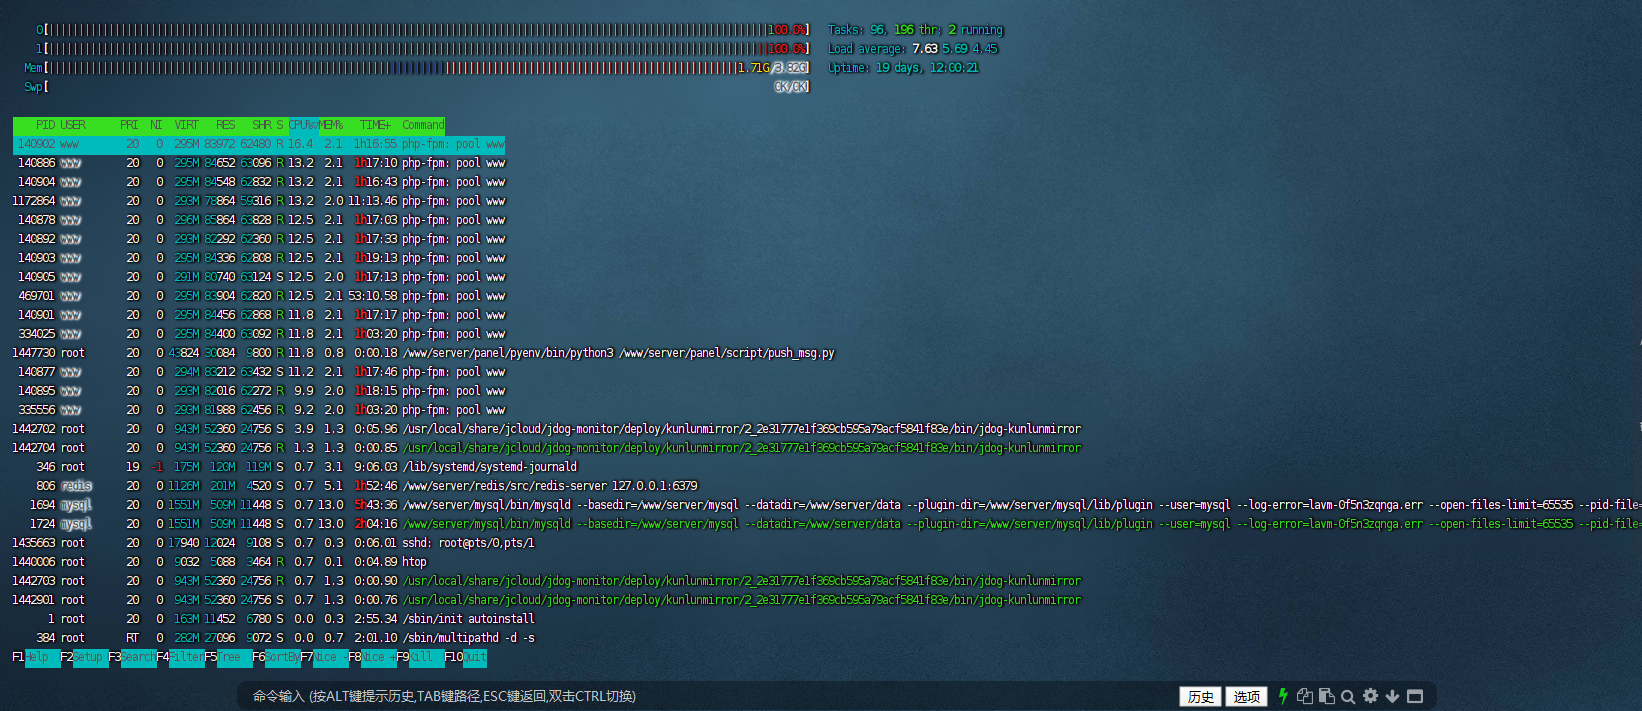The width and height of the screenshot is (1642, 711).
Task: Choose F4 Filter in htop footer
Action: tap(180, 657)
